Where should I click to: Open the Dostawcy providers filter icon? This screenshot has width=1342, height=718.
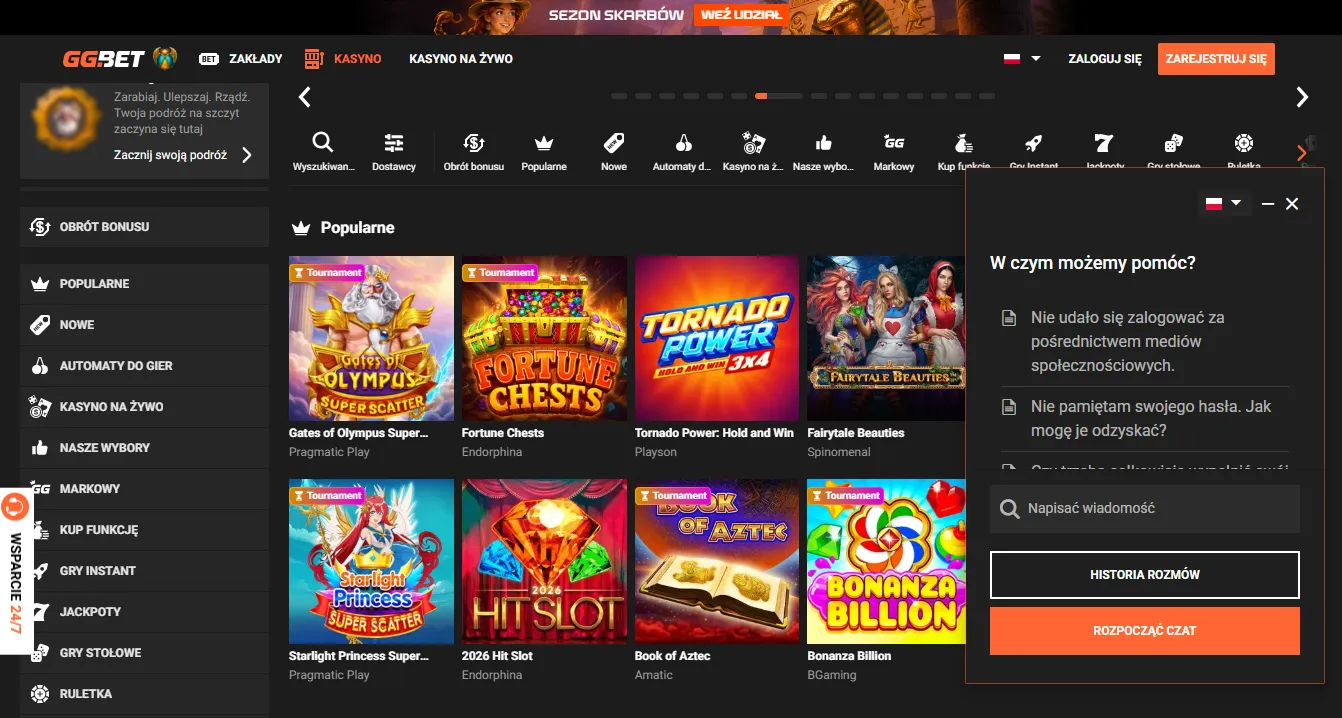pyautogui.click(x=394, y=142)
